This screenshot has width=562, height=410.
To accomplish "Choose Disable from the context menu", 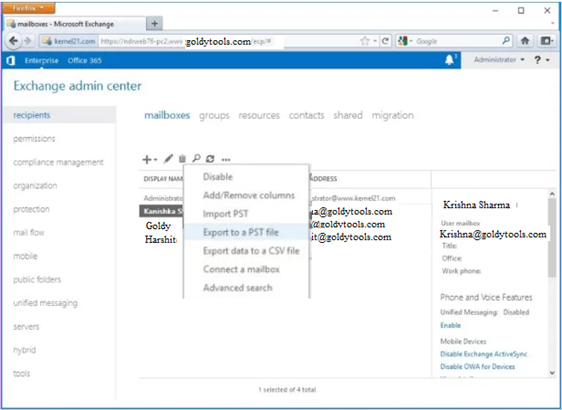I will tap(246, 177).
